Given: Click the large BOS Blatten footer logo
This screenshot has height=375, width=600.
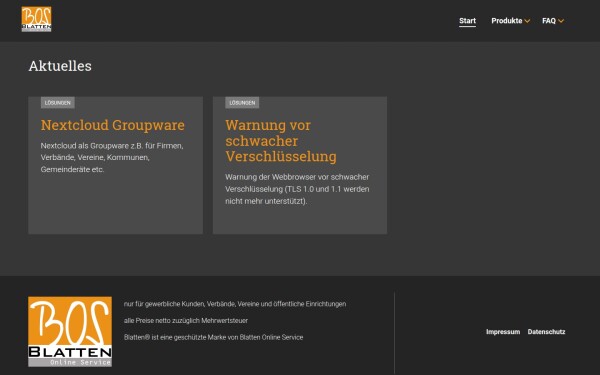Looking at the screenshot, I should coord(70,331).
